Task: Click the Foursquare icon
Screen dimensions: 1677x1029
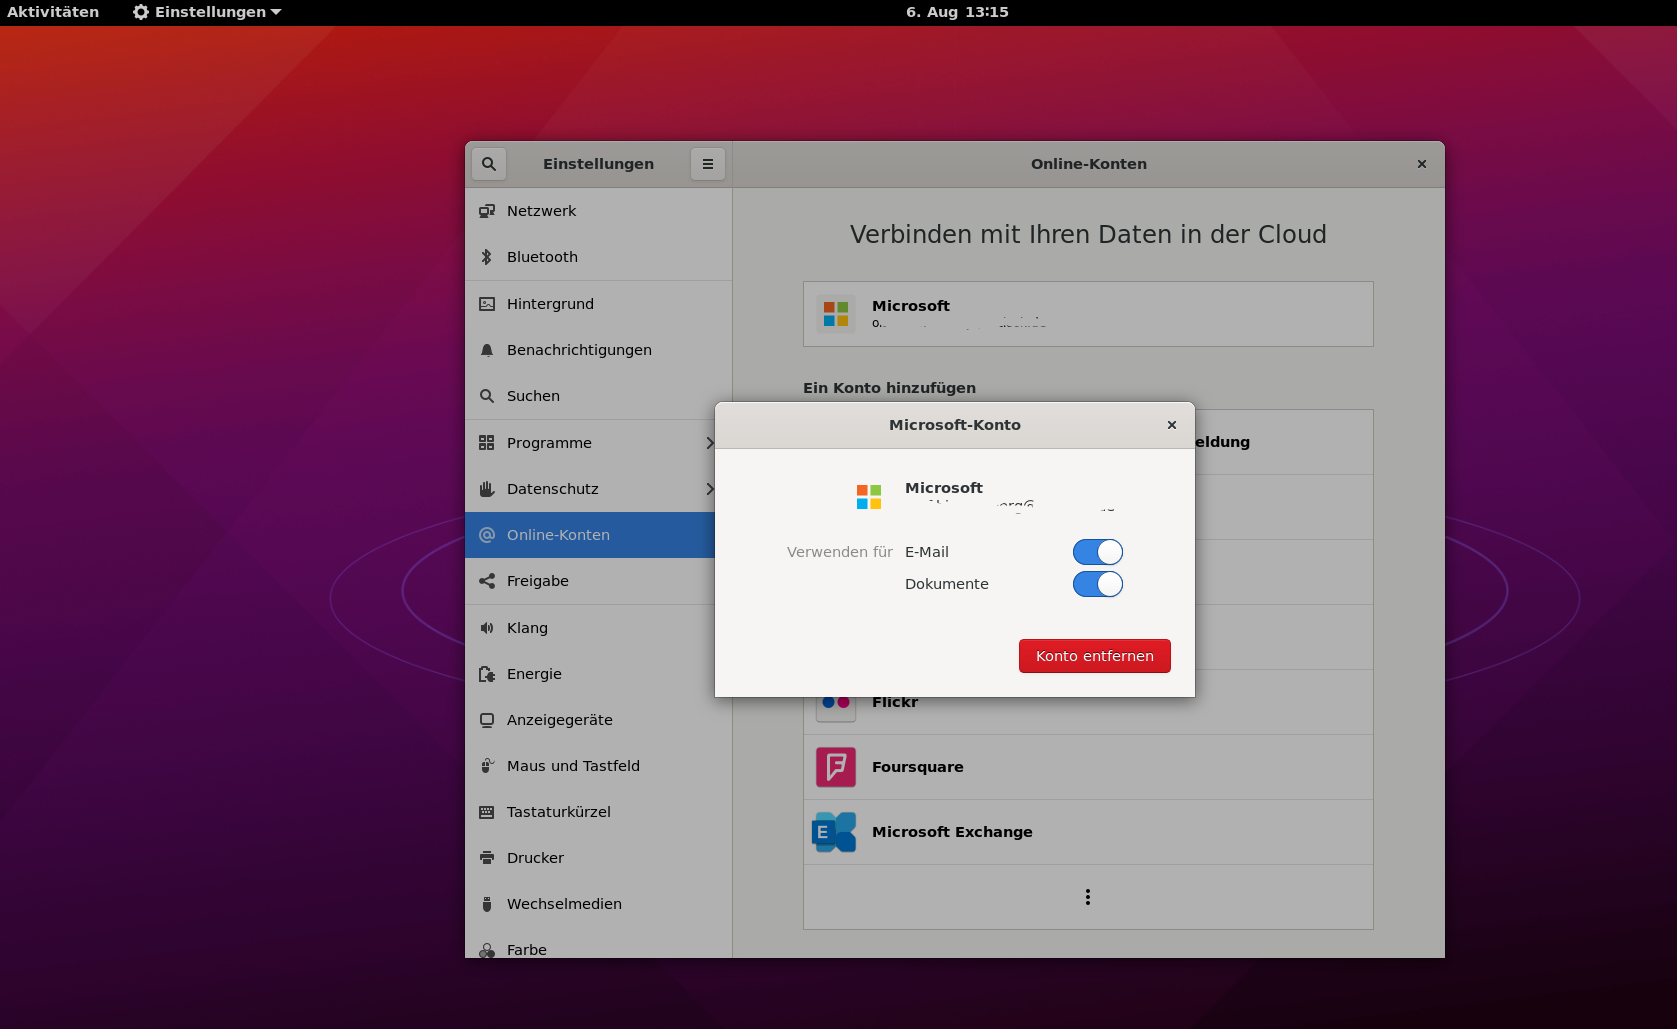Action: pyautogui.click(x=835, y=767)
